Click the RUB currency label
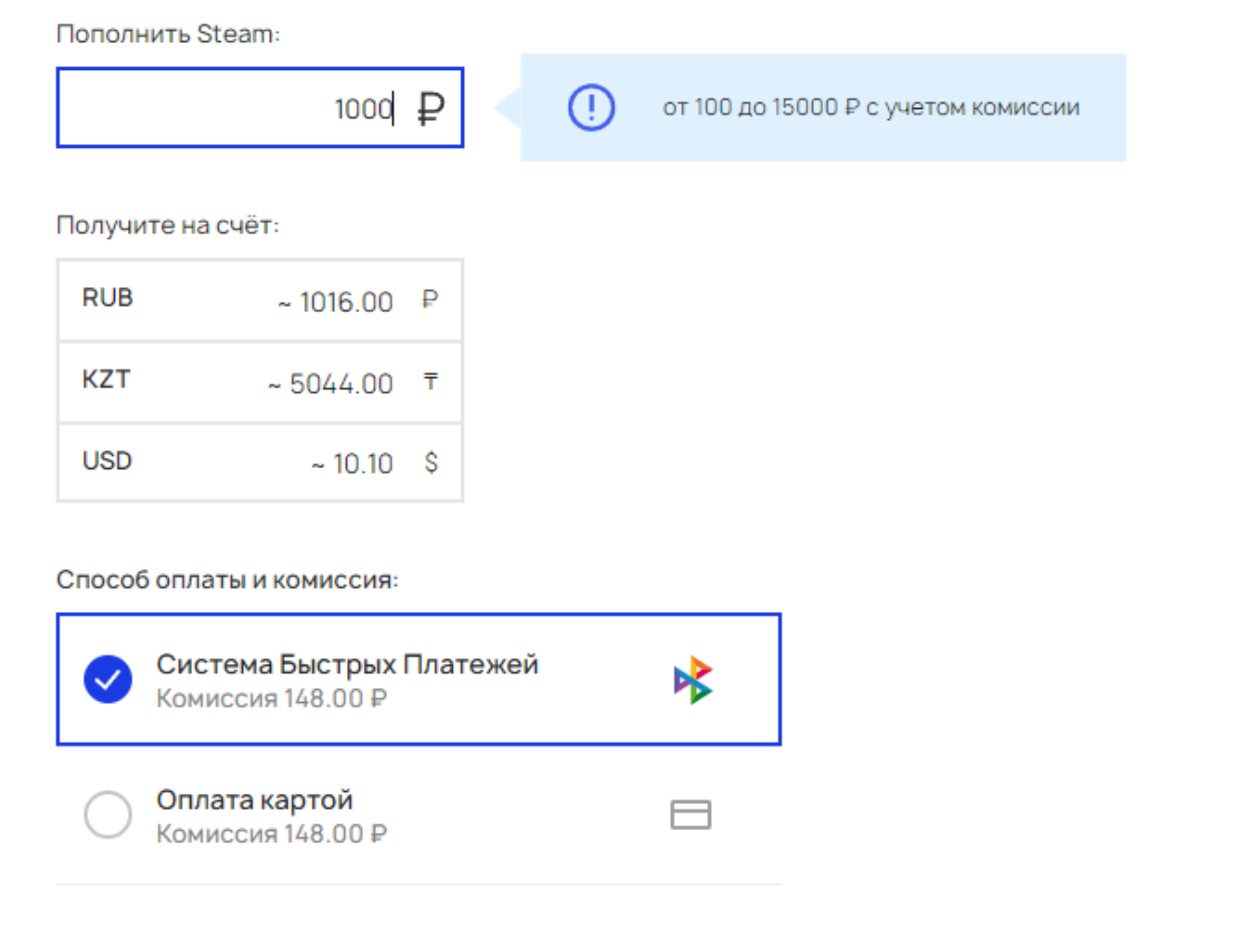 (x=107, y=298)
